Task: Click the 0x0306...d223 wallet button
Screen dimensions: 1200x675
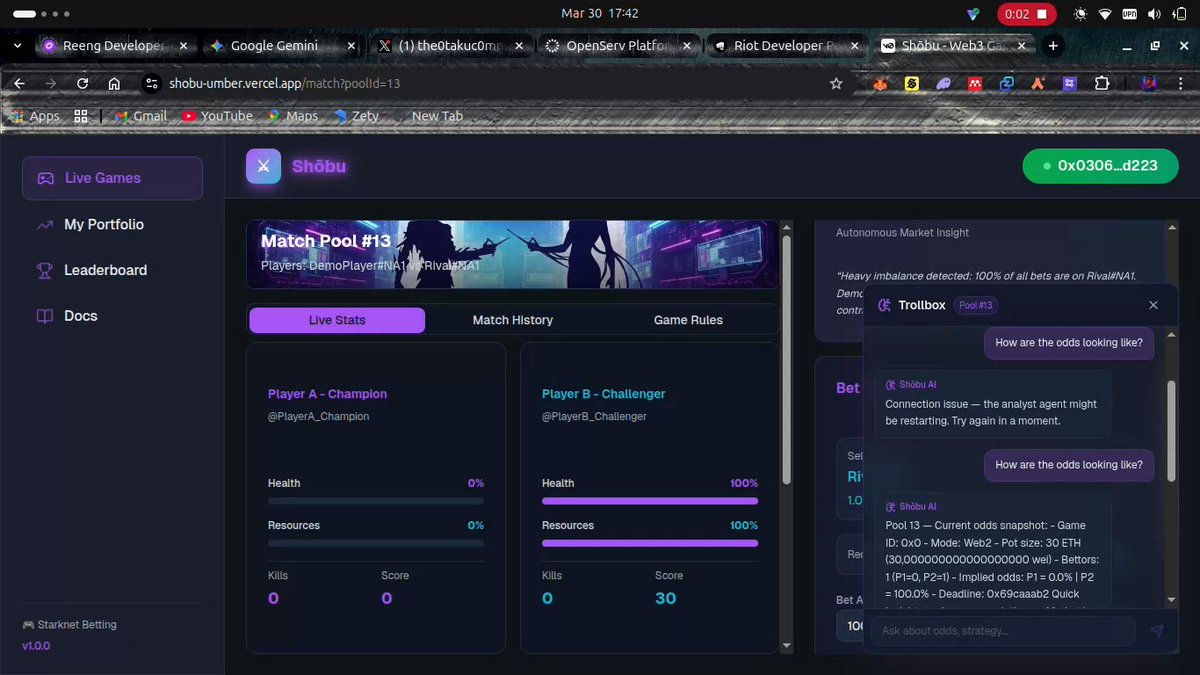Action: [1100, 166]
